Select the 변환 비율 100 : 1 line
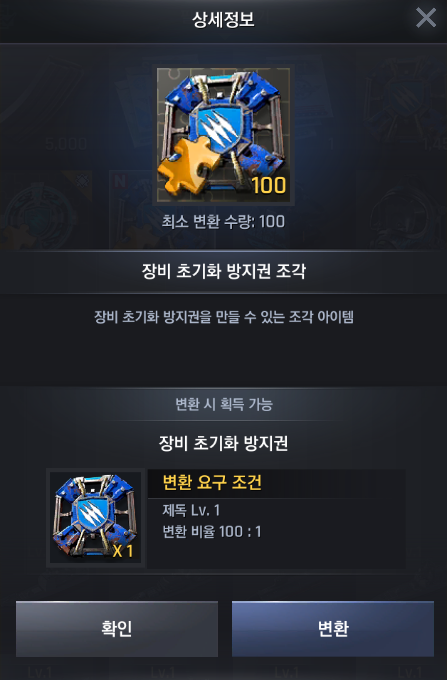The image size is (447, 680). click(x=212, y=532)
